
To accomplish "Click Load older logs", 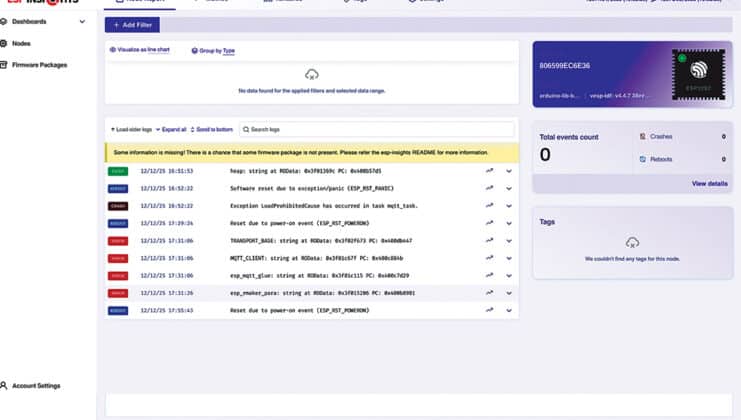I will 131,129.
